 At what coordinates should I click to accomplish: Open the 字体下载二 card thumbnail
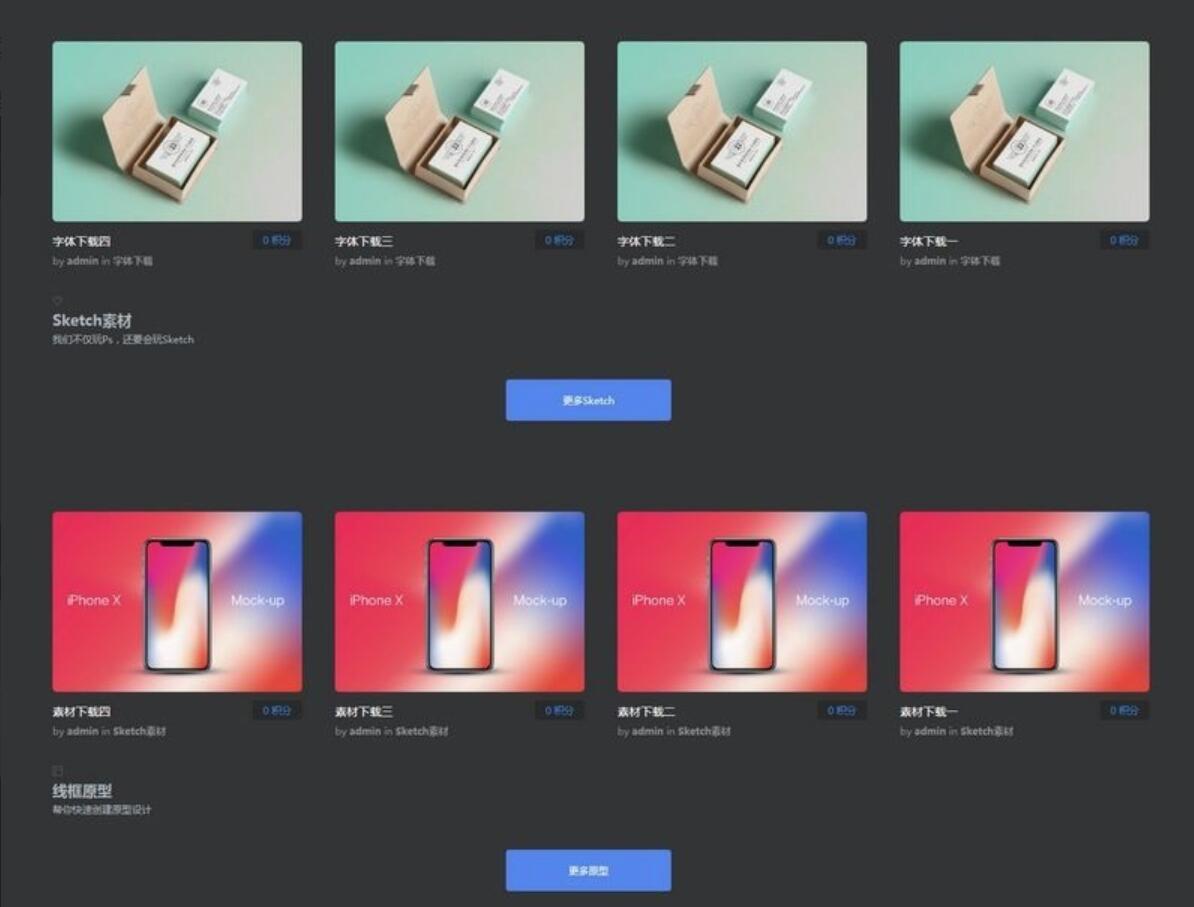coord(742,131)
